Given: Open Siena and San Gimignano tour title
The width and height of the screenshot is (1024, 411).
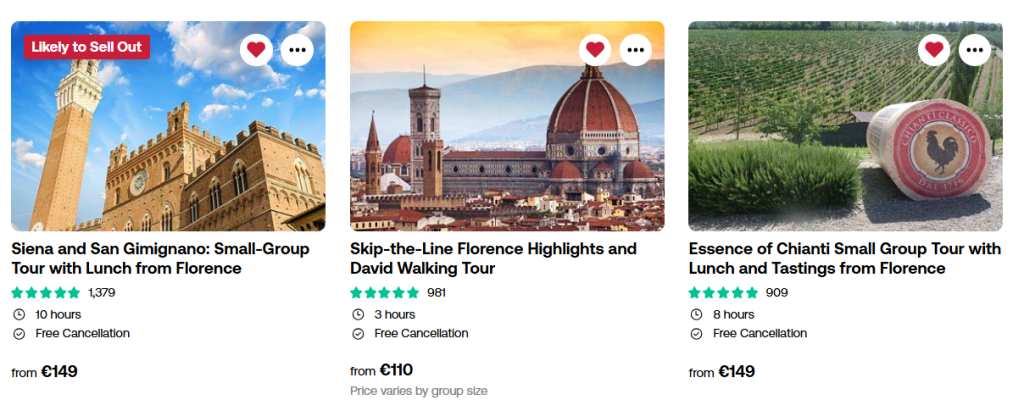Looking at the screenshot, I should coord(160,258).
